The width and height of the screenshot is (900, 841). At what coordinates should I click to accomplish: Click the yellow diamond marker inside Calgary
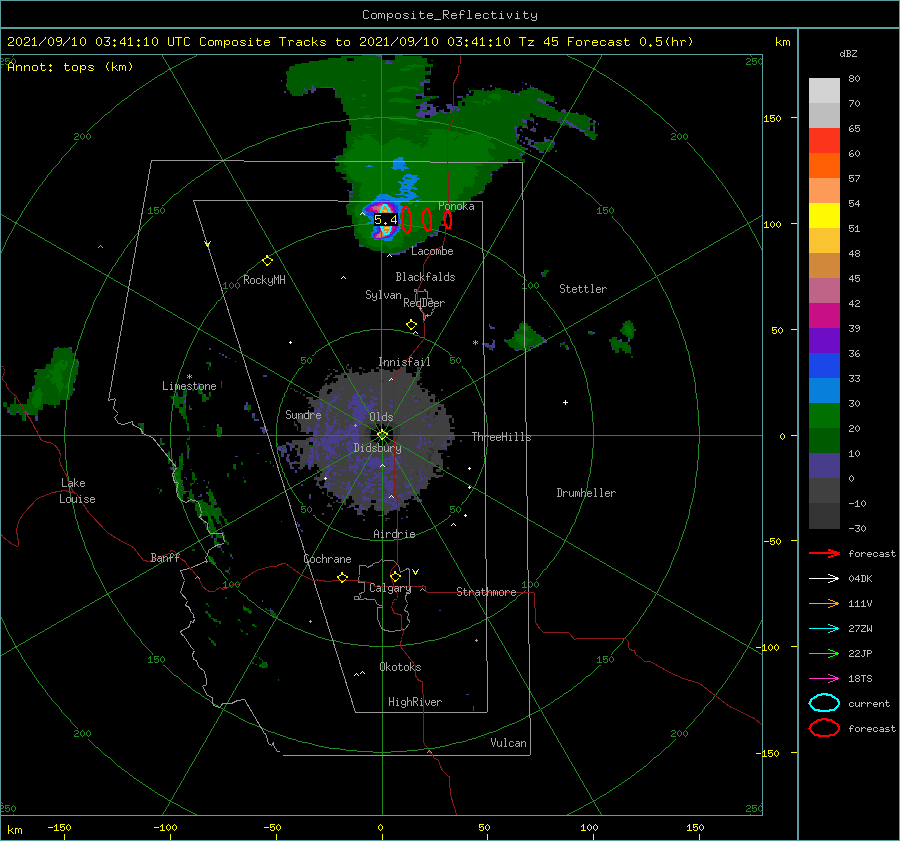coord(395,576)
